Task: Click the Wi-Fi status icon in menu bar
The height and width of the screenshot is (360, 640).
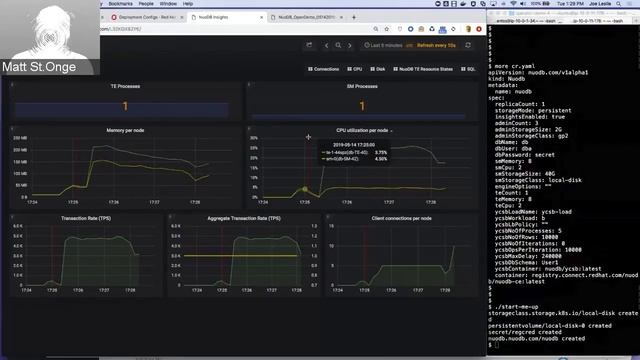Action: coord(513,4)
